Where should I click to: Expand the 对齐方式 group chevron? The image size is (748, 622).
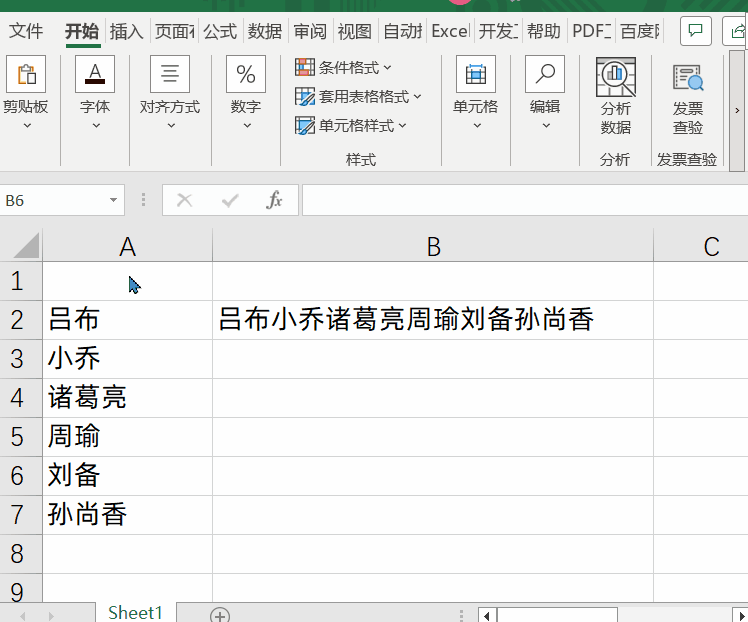[171, 125]
